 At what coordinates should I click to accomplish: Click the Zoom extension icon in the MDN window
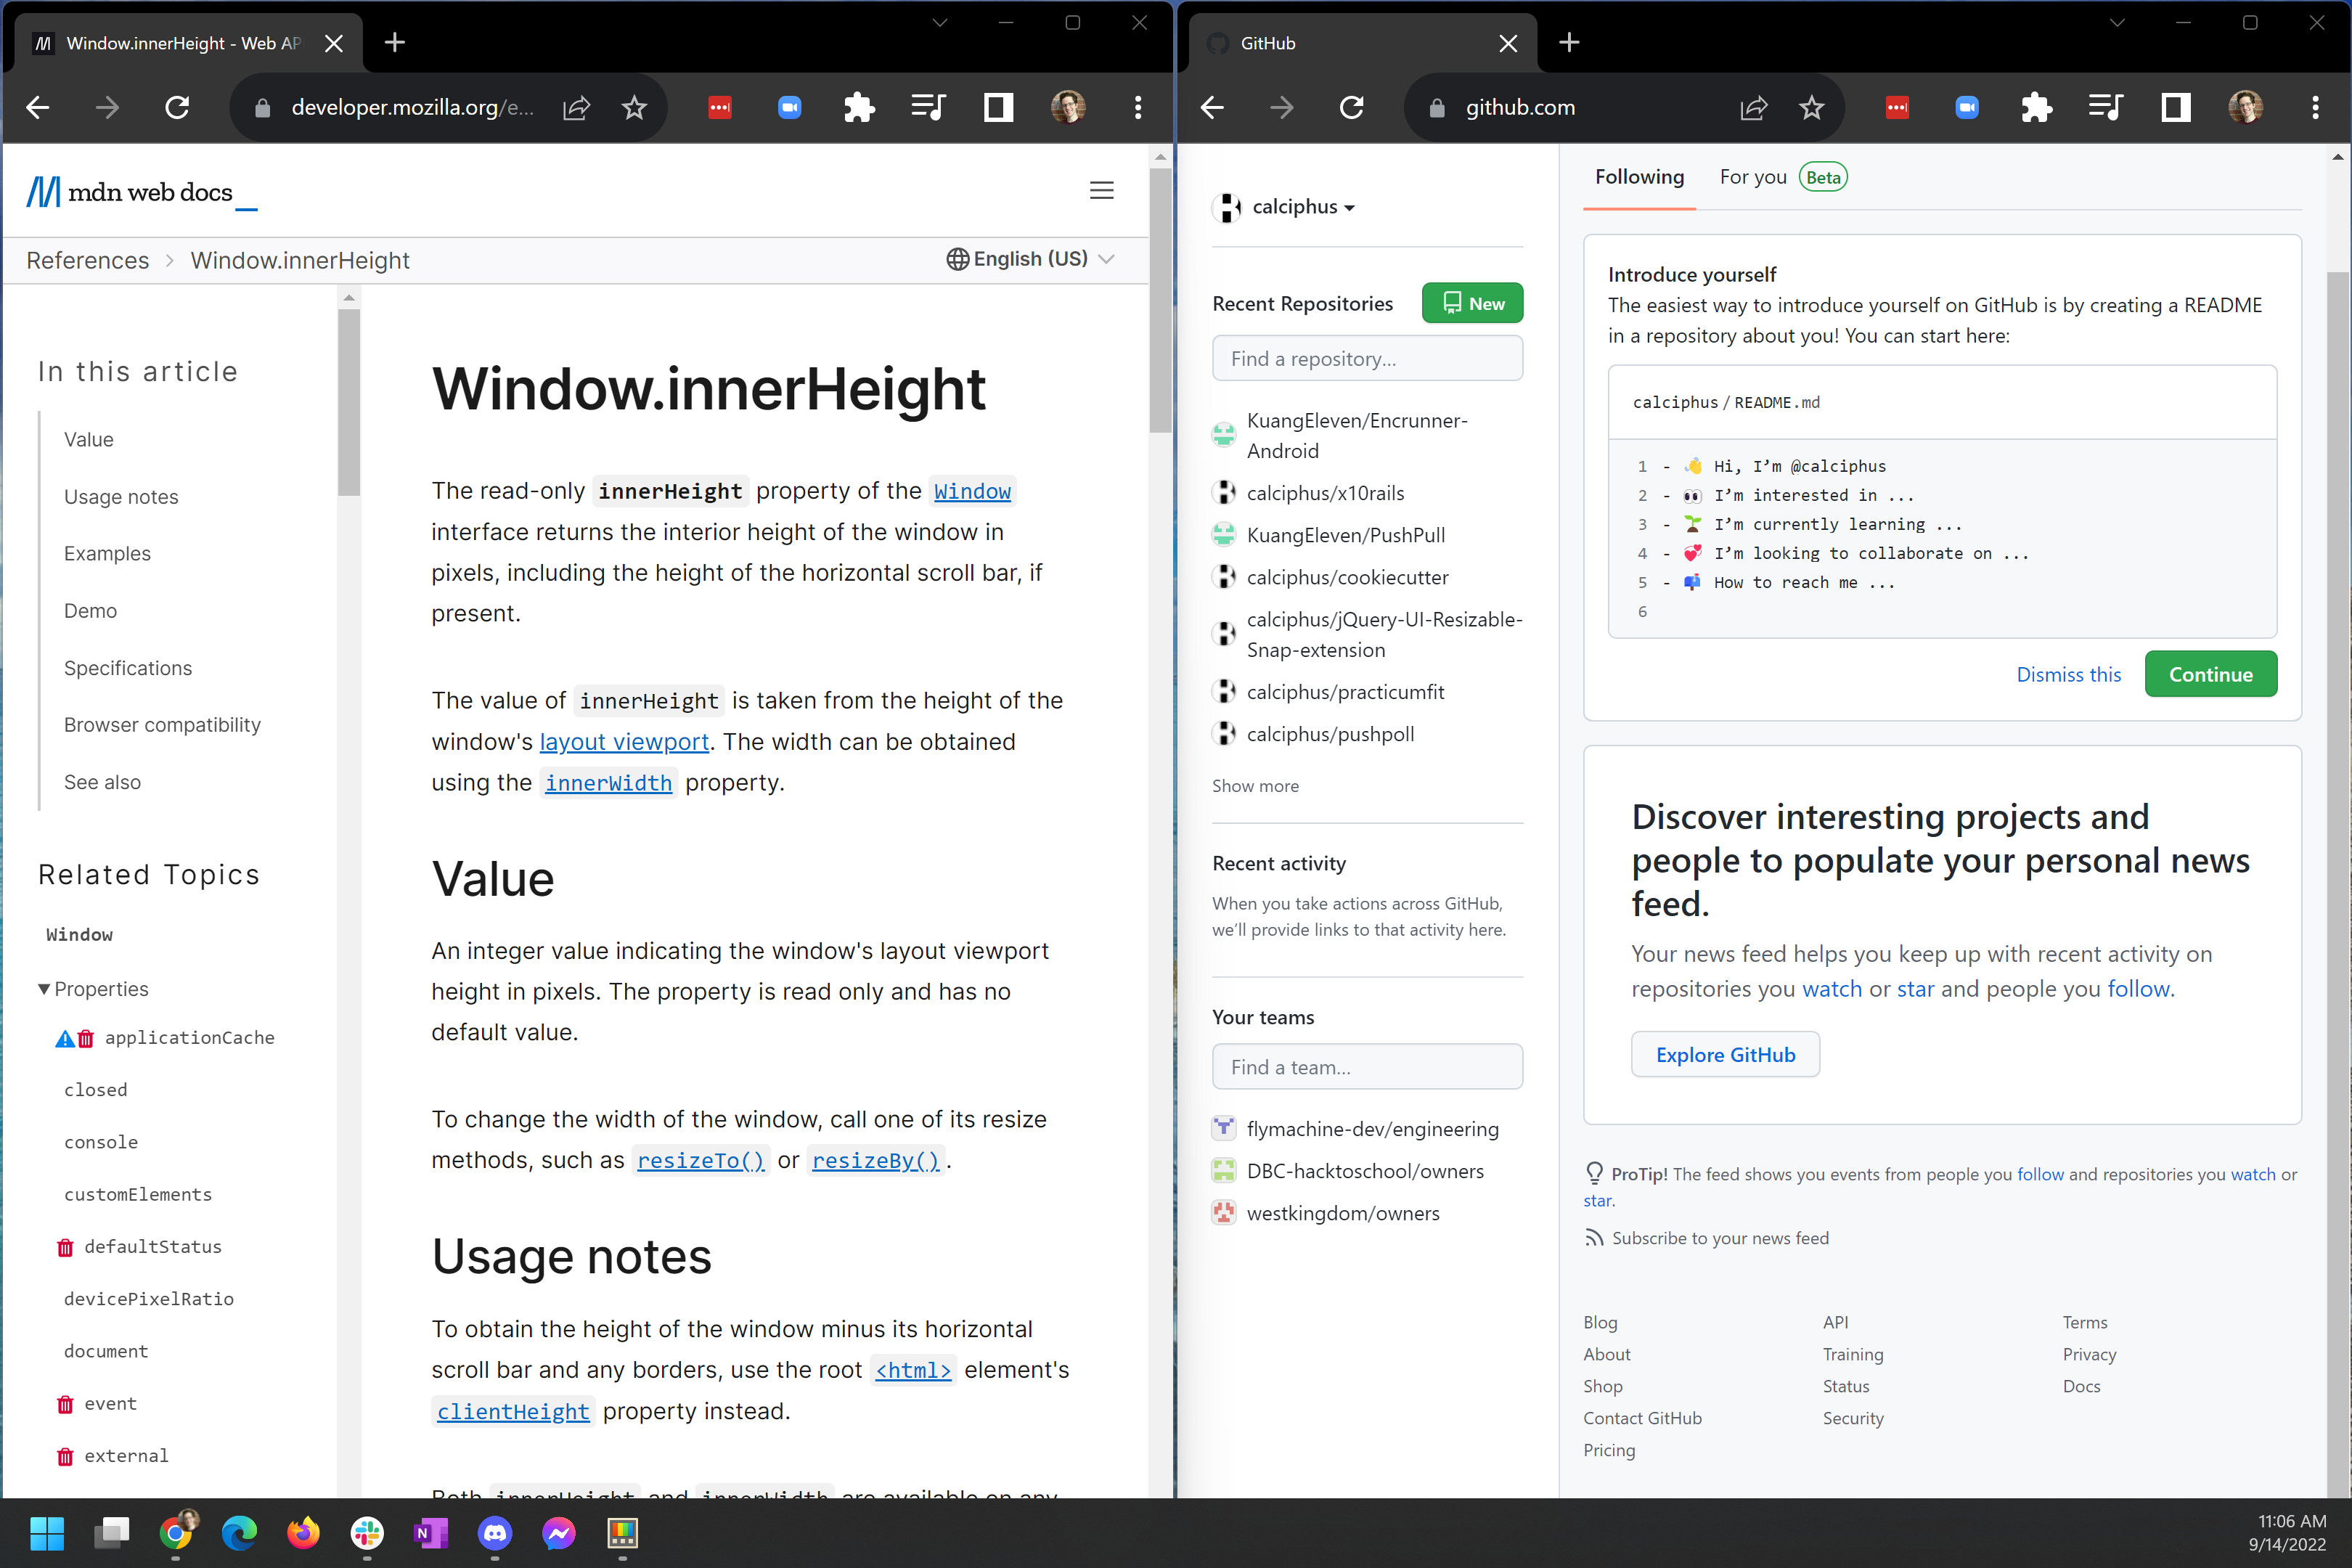click(x=789, y=108)
